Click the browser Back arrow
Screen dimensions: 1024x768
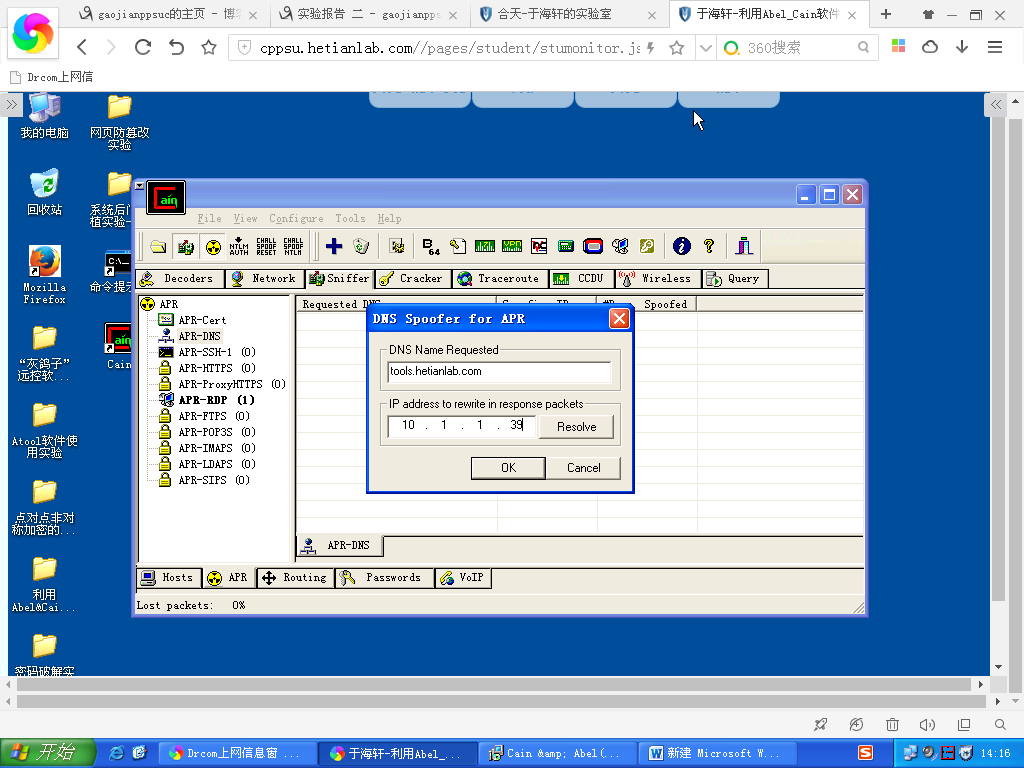[82, 47]
